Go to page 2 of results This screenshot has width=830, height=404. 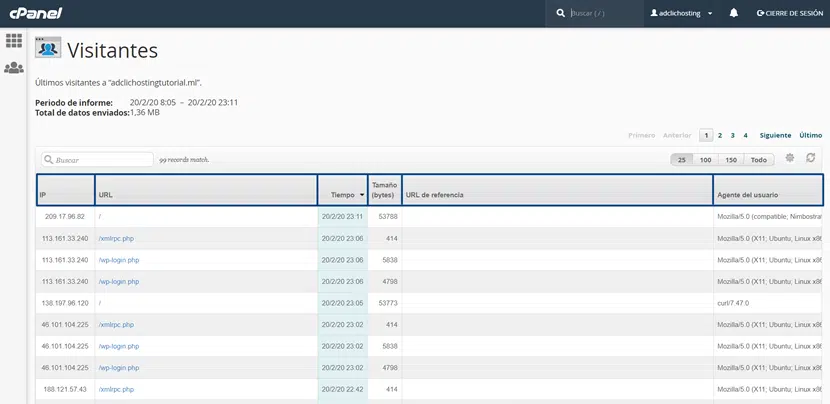719,135
